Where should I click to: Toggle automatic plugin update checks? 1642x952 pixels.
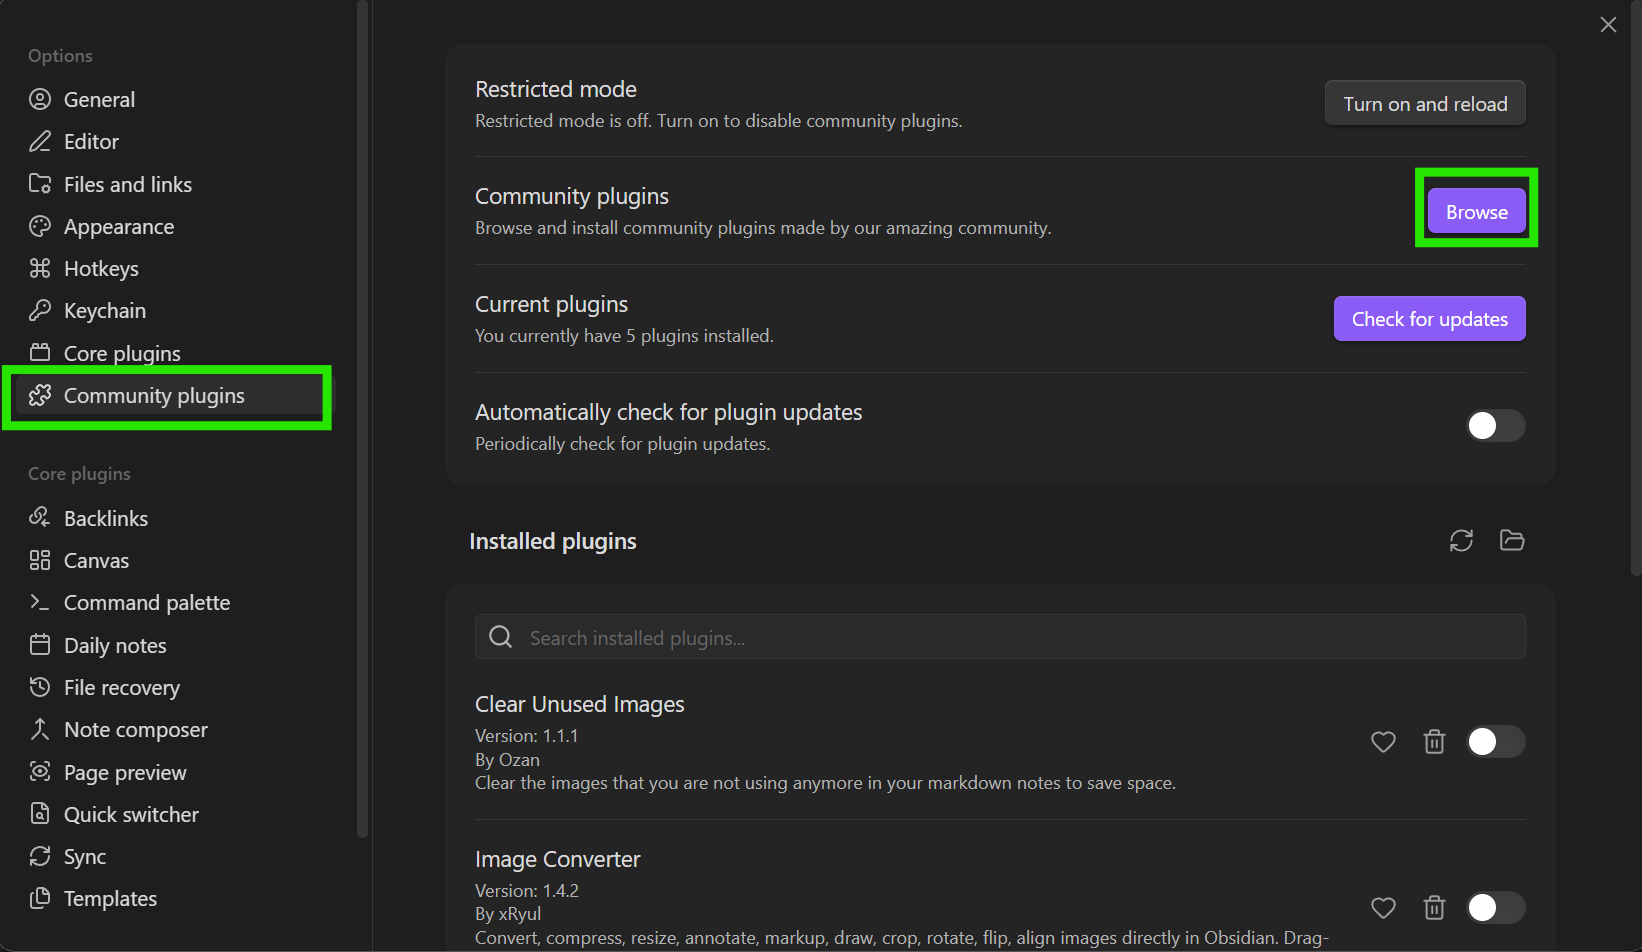tap(1496, 426)
